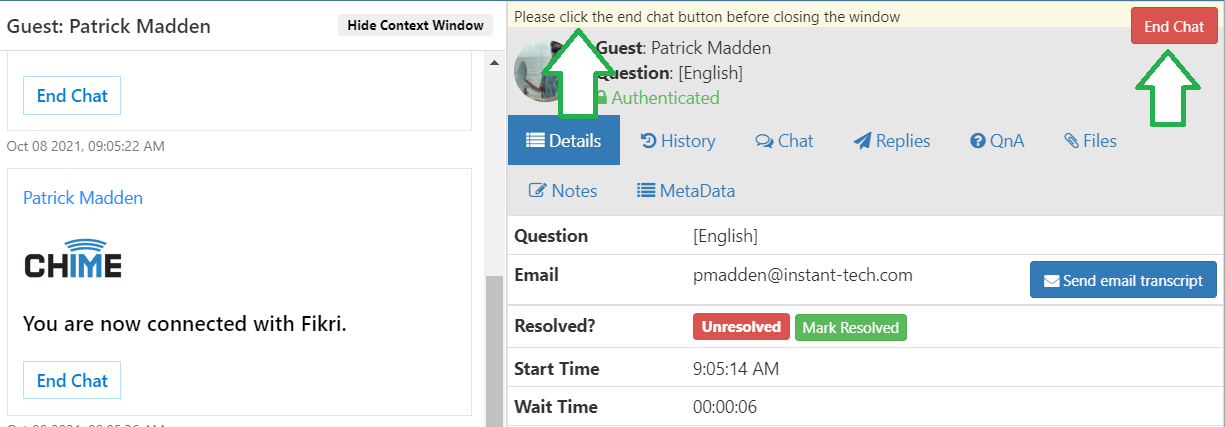This screenshot has width=1226, height=427.
Task: Switch to the Files tab
Action: (x=1090, y=141)
